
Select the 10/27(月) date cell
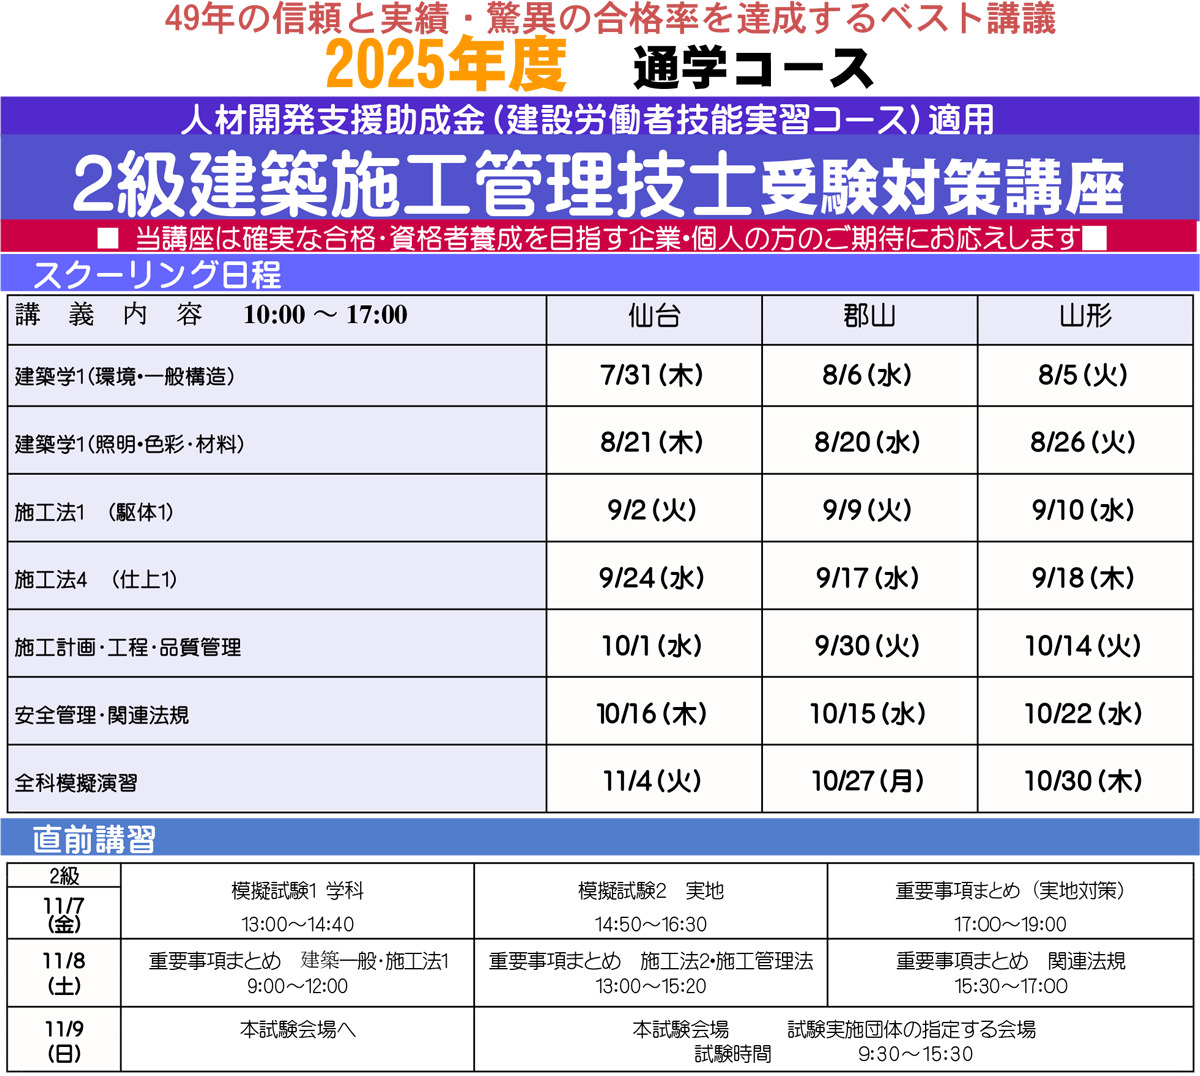(870, 779)
